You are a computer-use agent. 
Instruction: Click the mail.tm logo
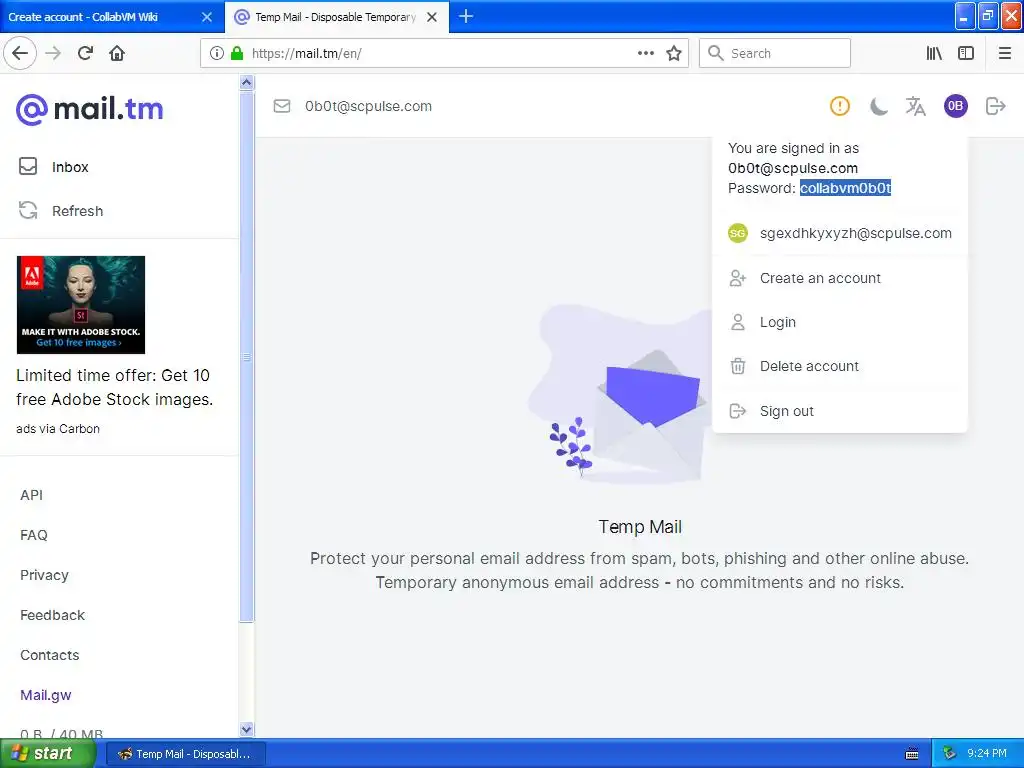click(x=89, y=109)
